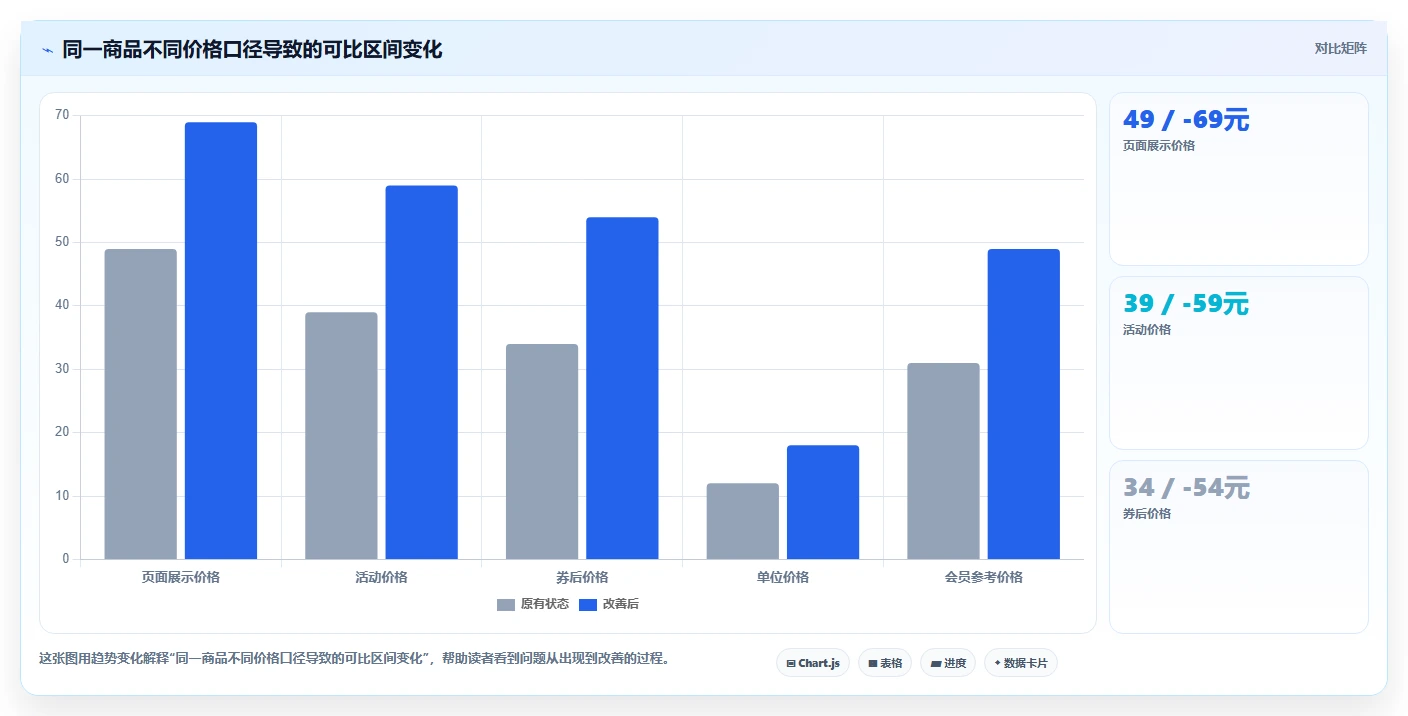
Task: Click the 活动价格 x-axis label
Action: pos(381,577)
